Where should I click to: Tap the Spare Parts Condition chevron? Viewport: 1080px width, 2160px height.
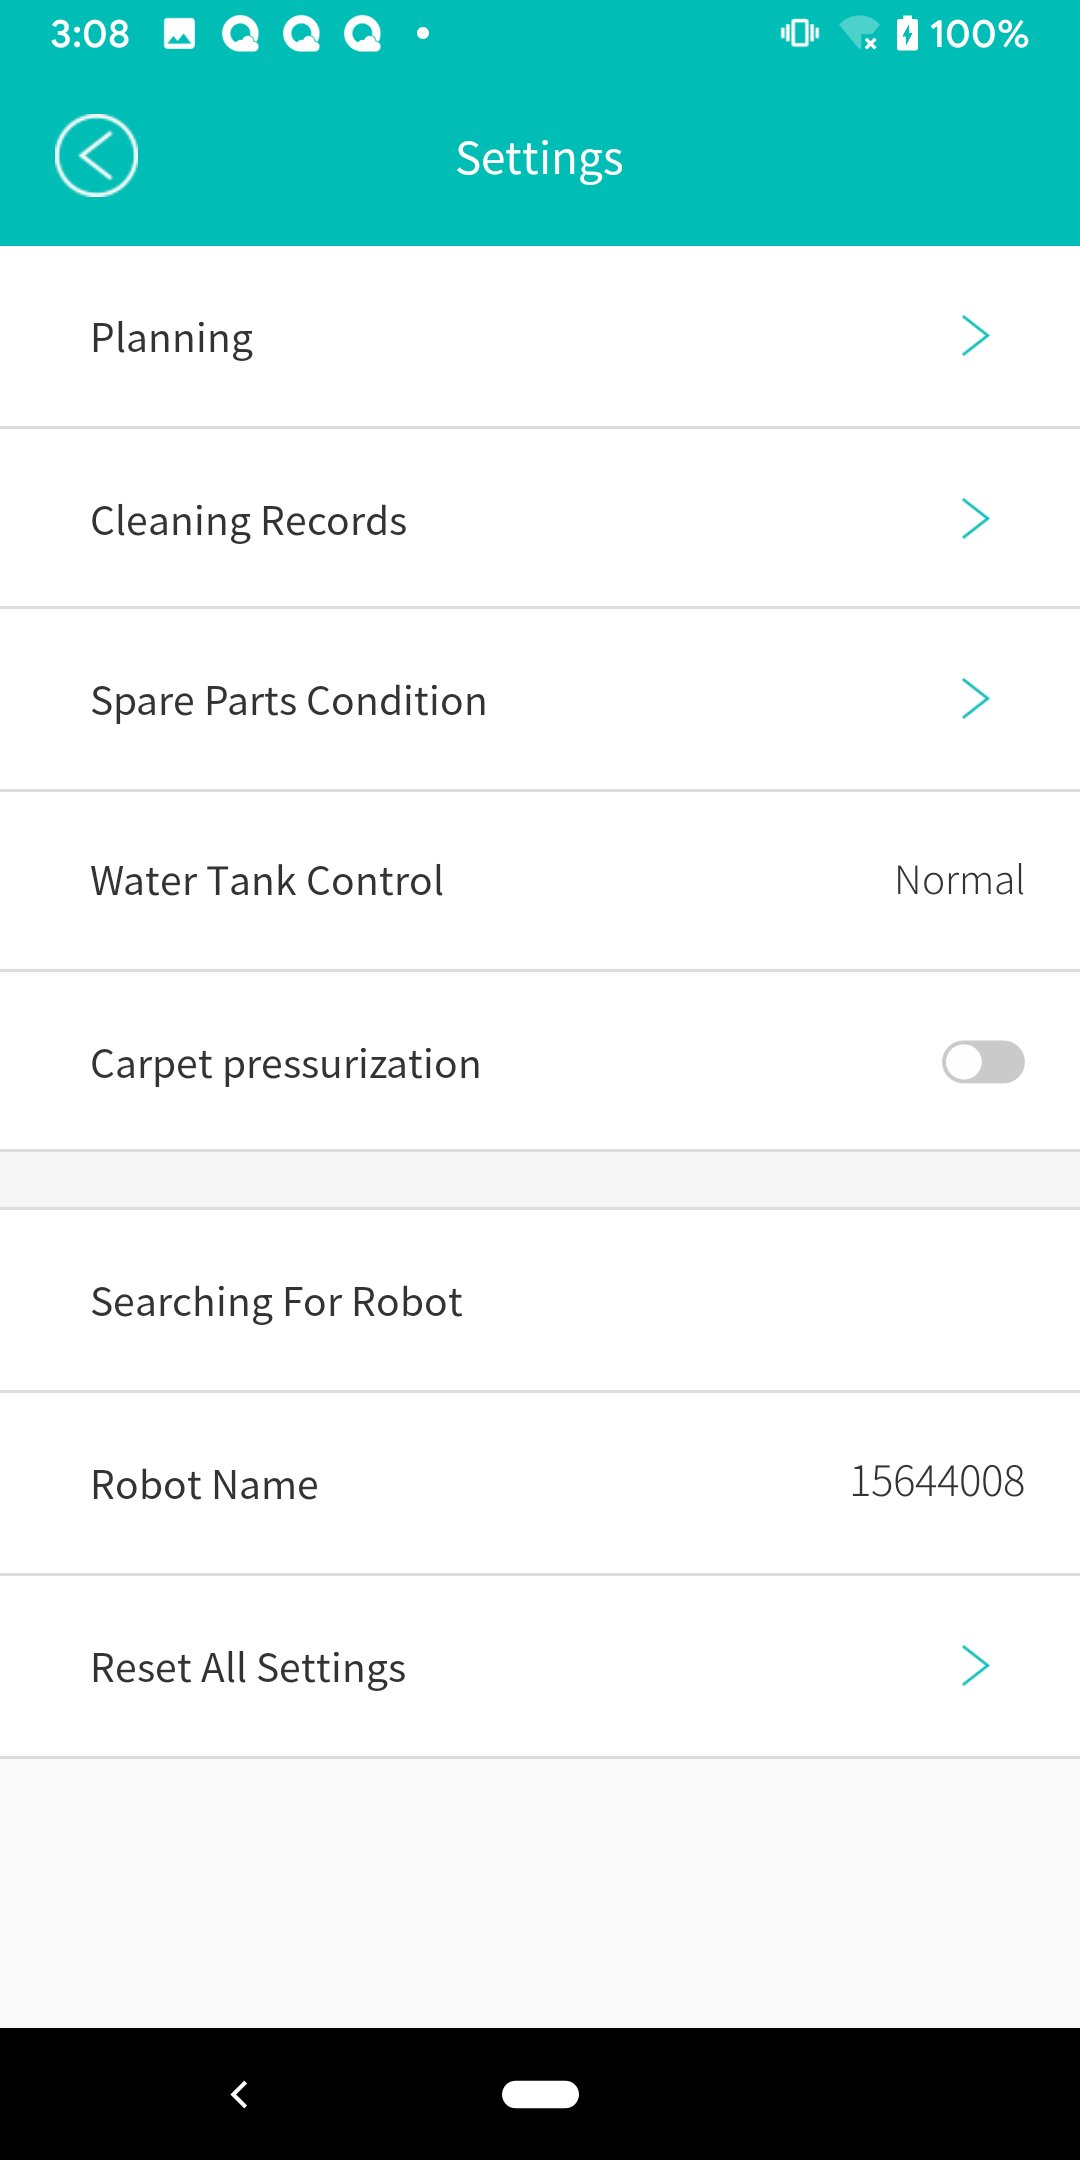(975, 699)
